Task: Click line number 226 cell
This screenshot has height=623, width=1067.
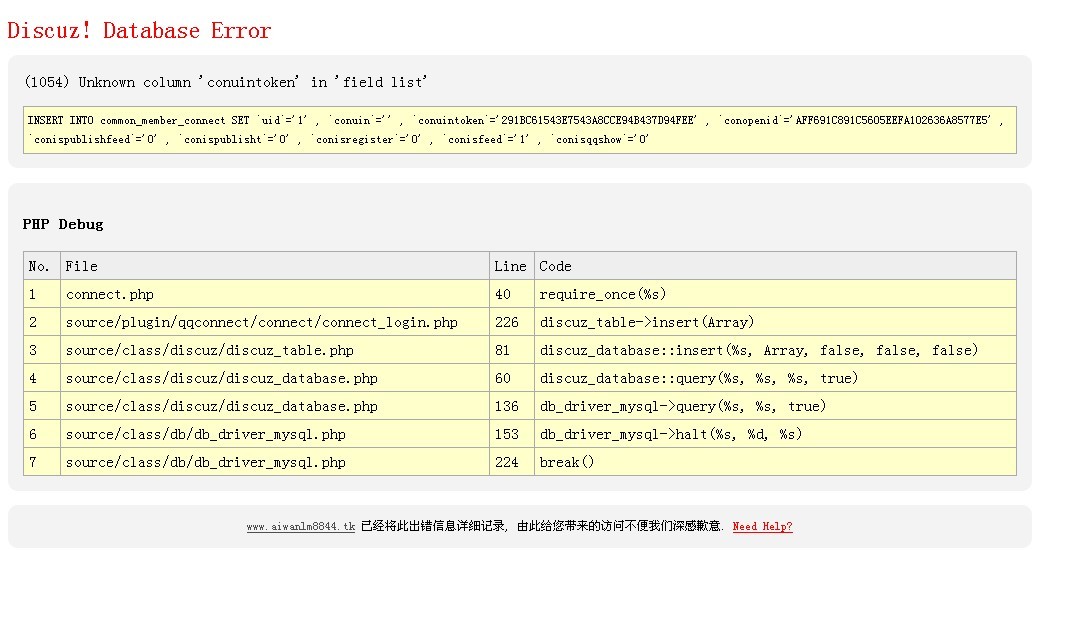Action: (512, 322)
